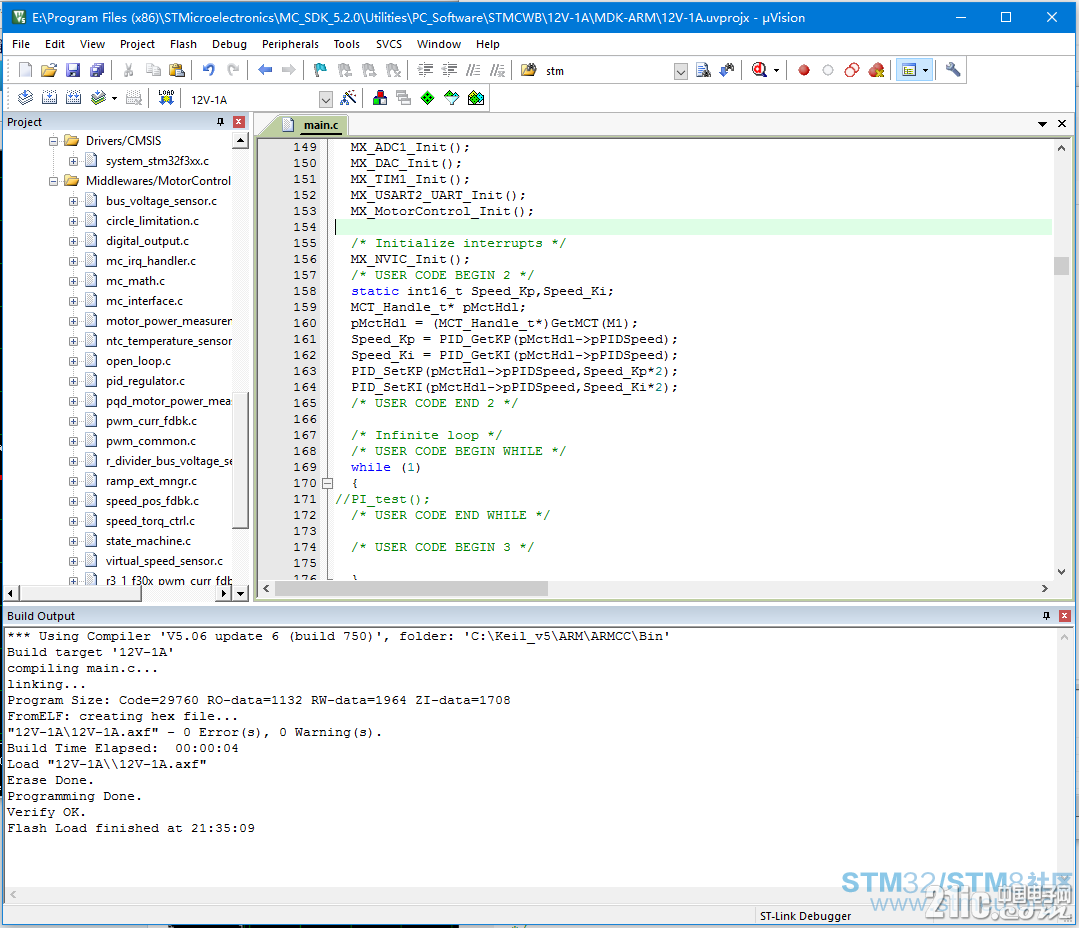Collapse the Drivers/CMSIS folder
Screen dimensions: 1079x928
[x=53, y=141]
